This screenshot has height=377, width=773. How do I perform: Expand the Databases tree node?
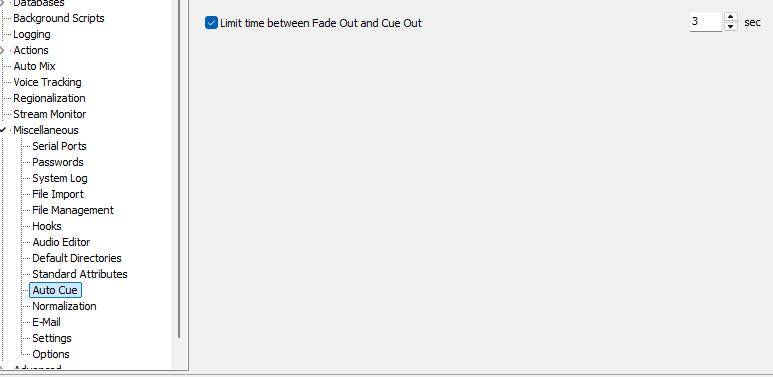coord(3,3)
